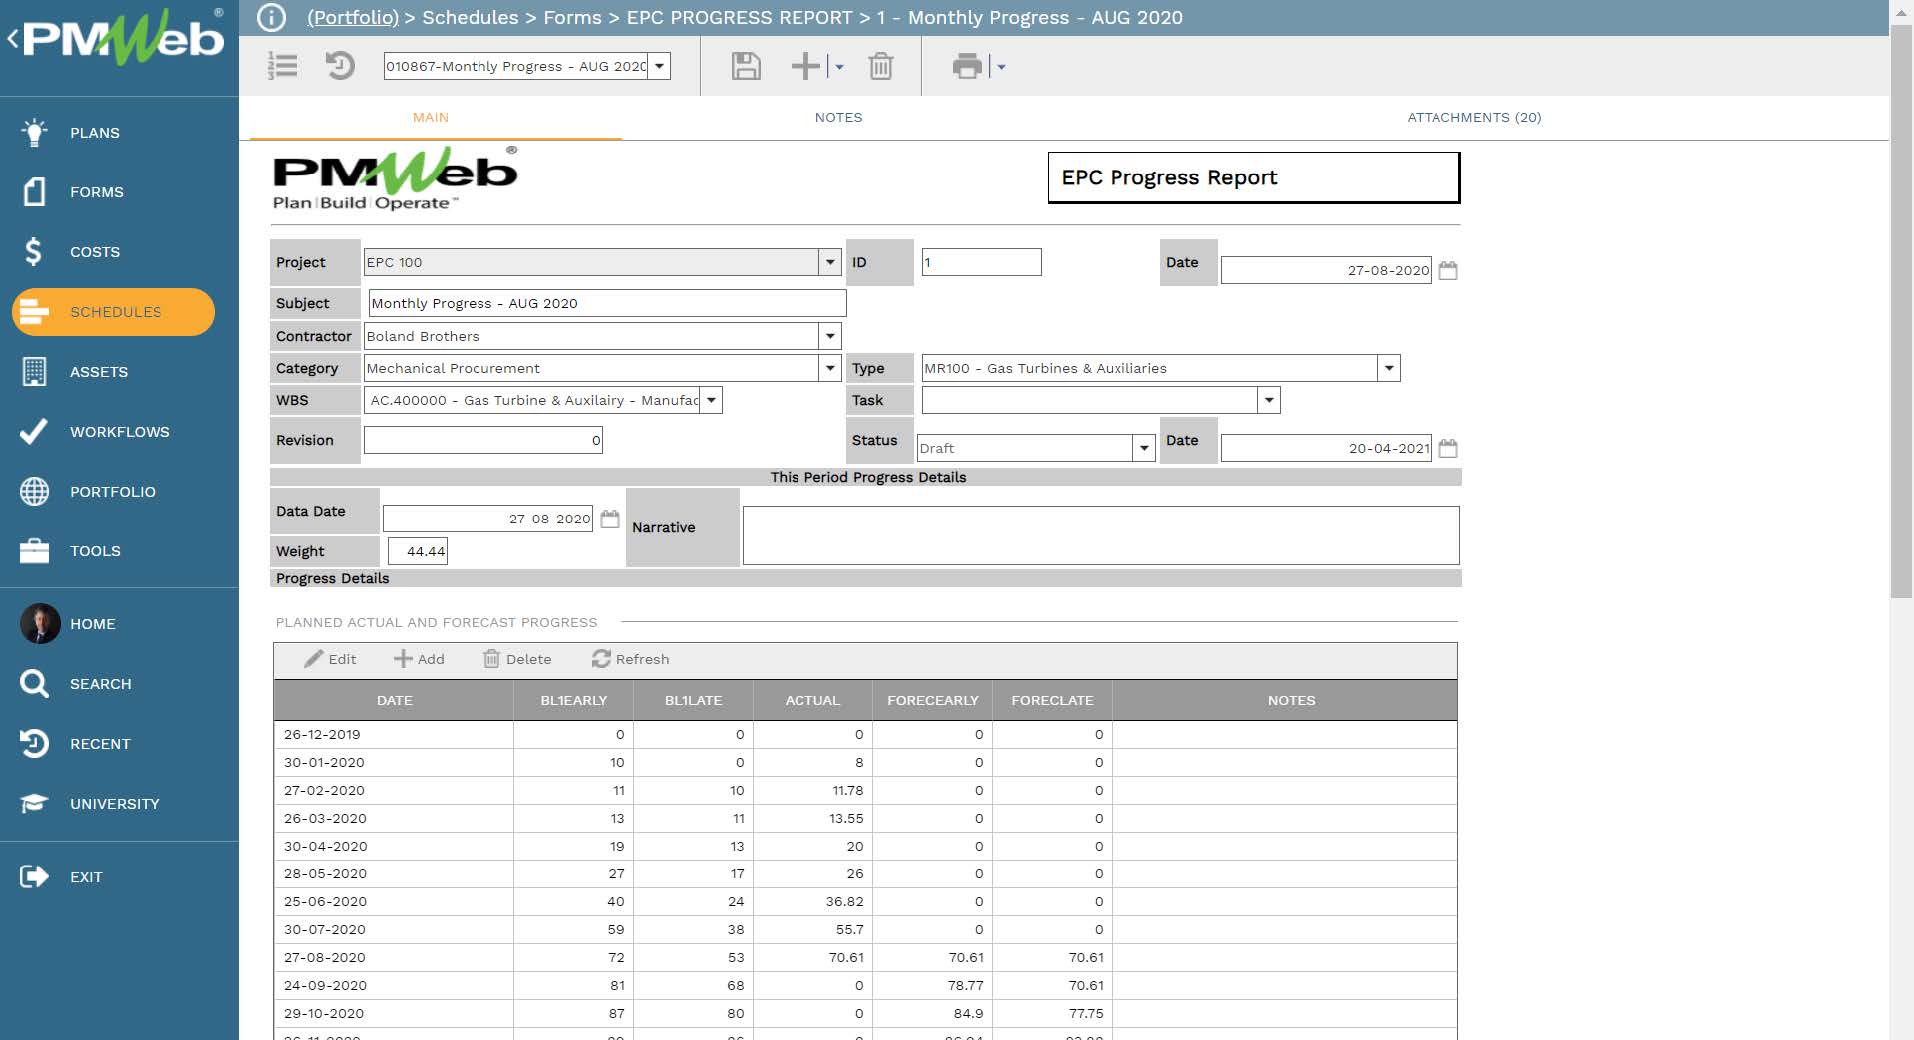
Task: Open the Forms document icon in sidebar
Action: [34, 192]
